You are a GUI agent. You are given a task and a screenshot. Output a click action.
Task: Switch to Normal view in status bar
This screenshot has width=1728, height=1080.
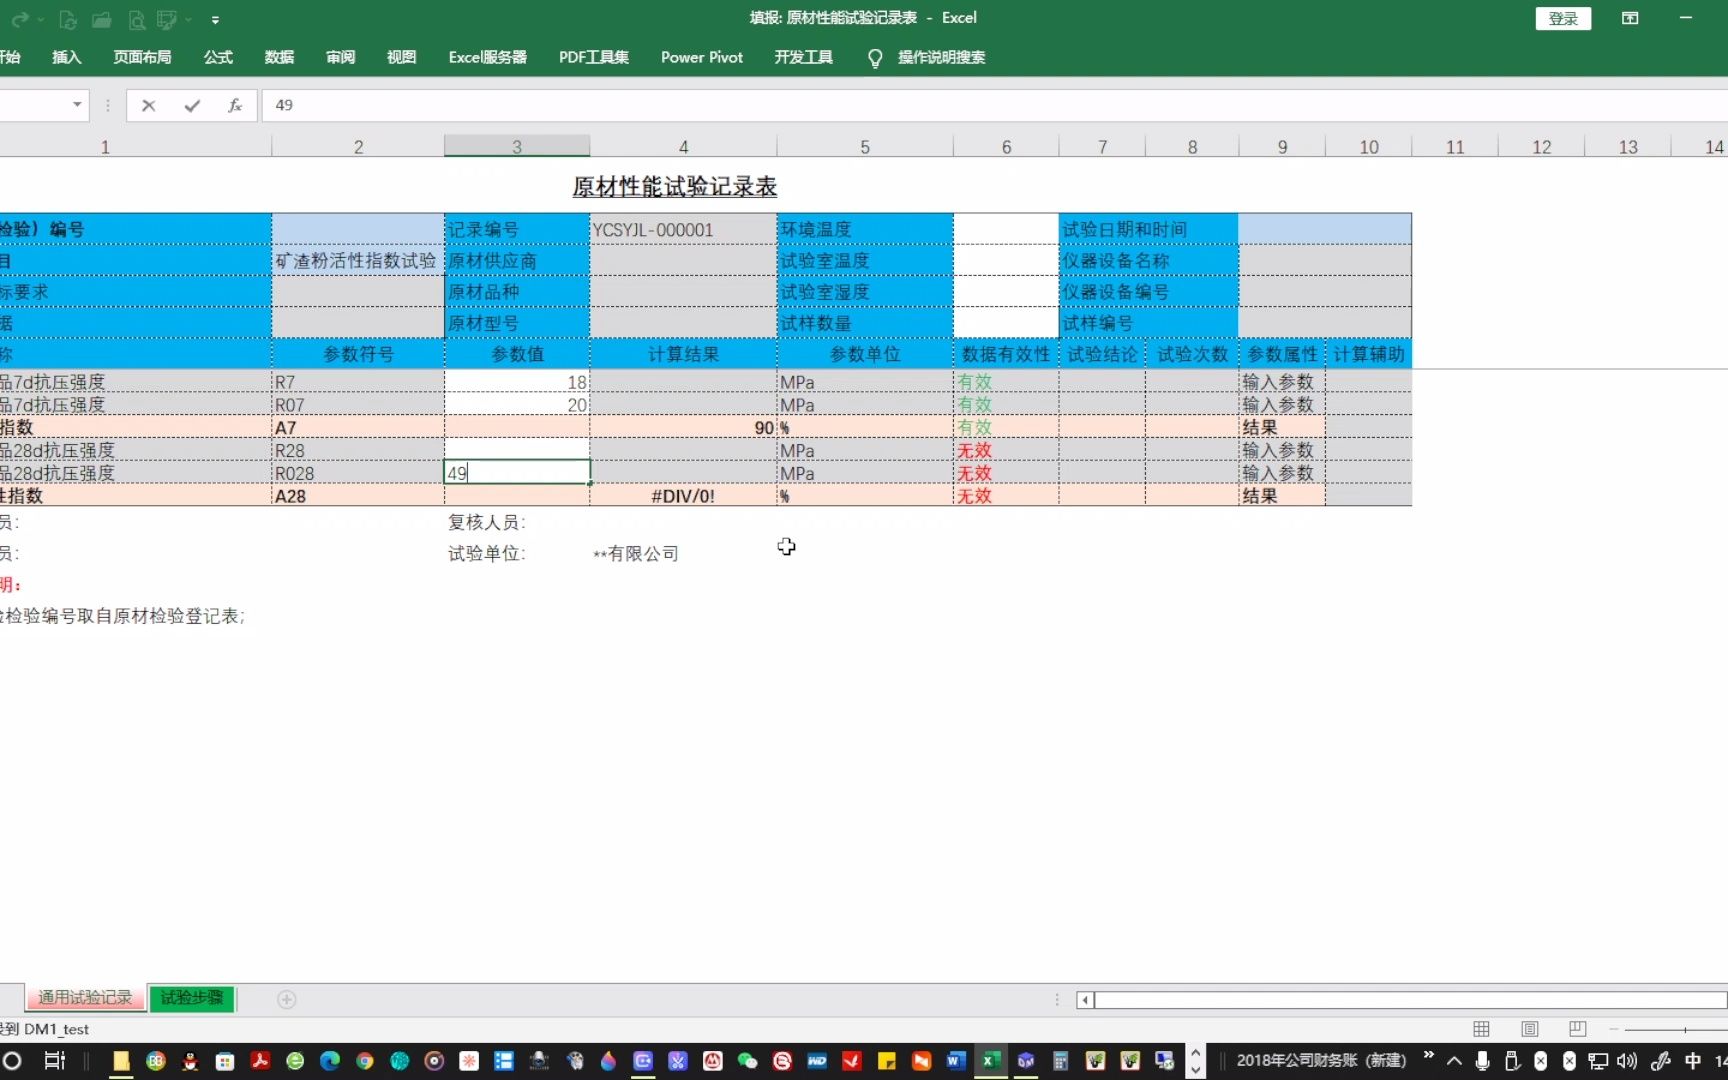1482,1029
